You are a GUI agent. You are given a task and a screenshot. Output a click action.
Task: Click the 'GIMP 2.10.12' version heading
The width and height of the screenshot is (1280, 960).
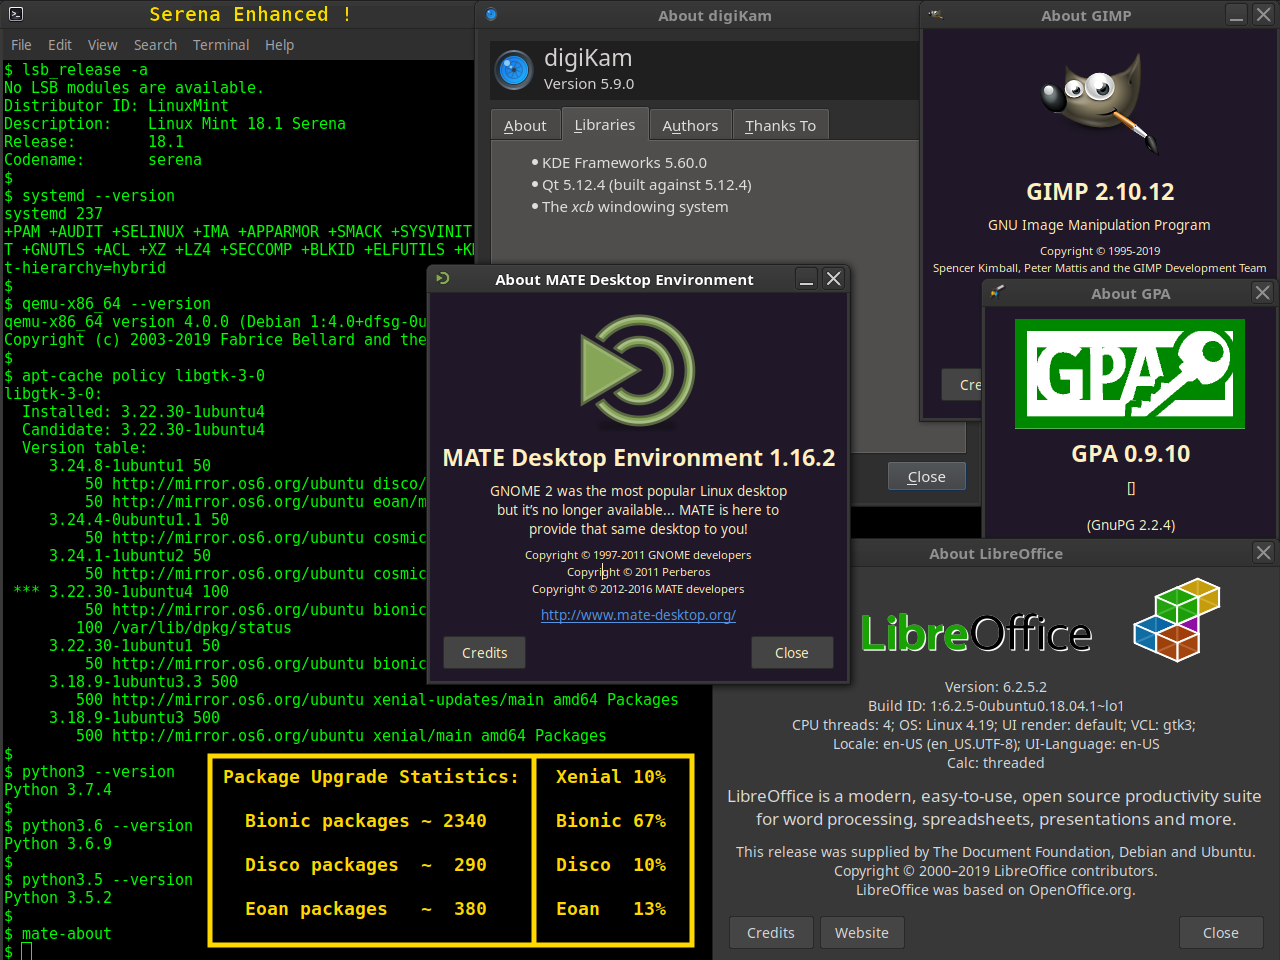point(1100,191)
